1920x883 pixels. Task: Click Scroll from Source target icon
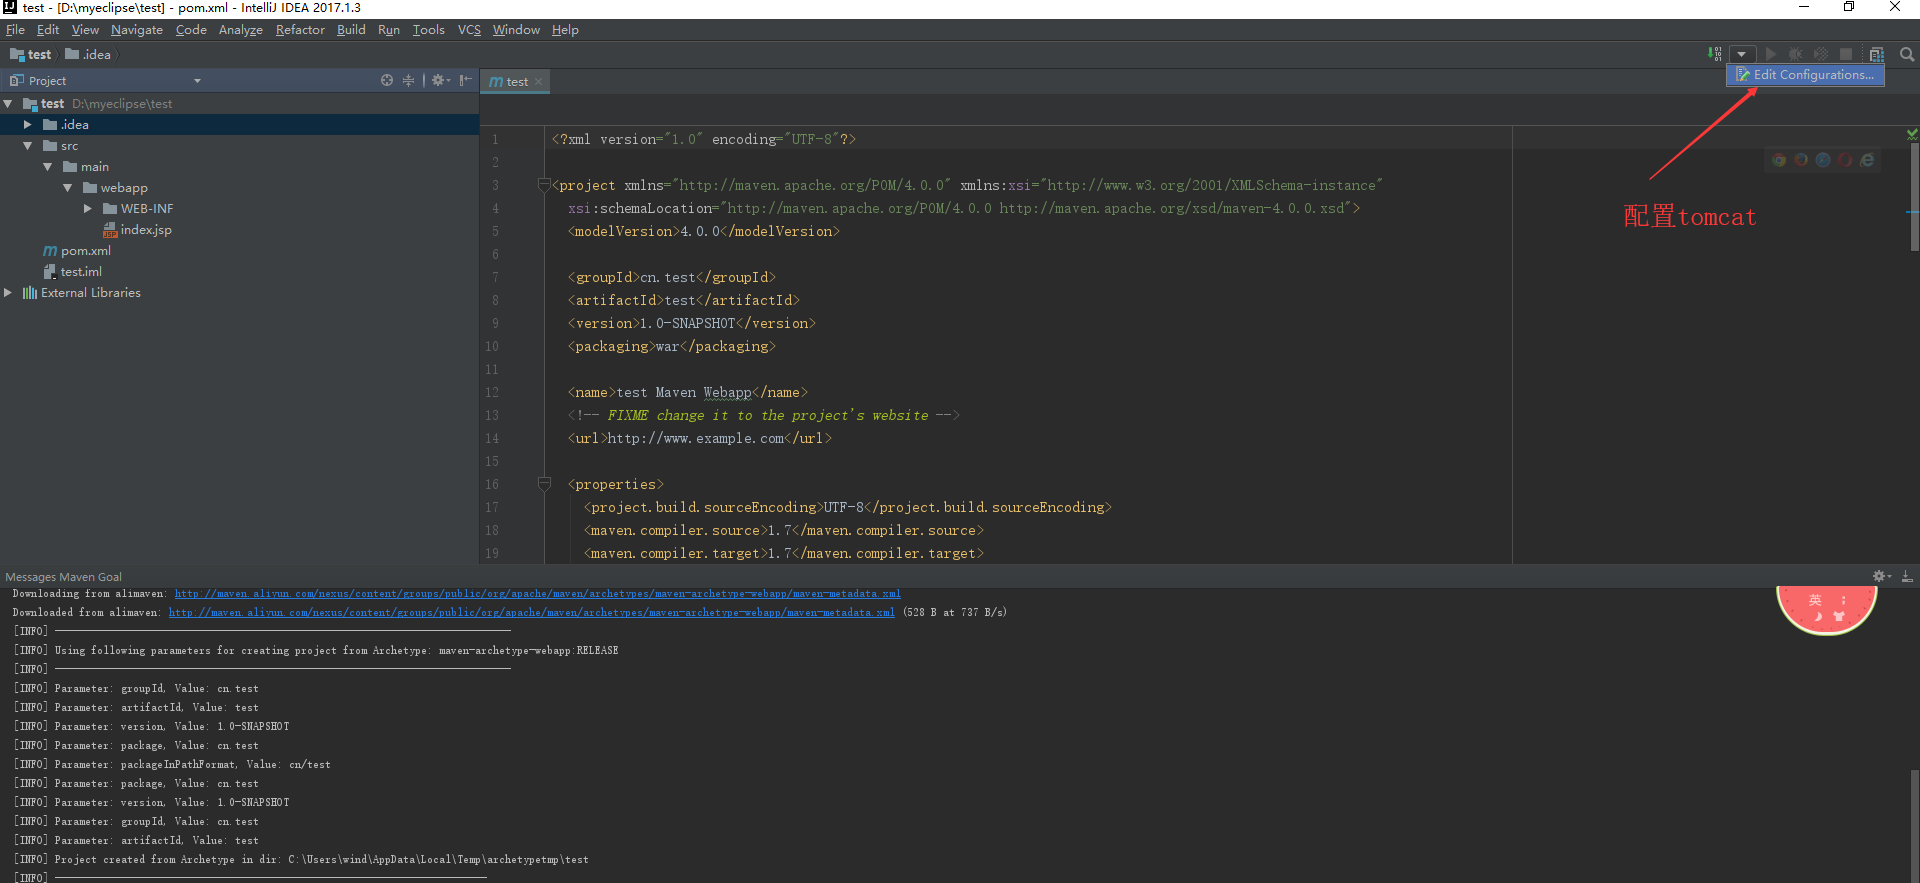point(387,80)
